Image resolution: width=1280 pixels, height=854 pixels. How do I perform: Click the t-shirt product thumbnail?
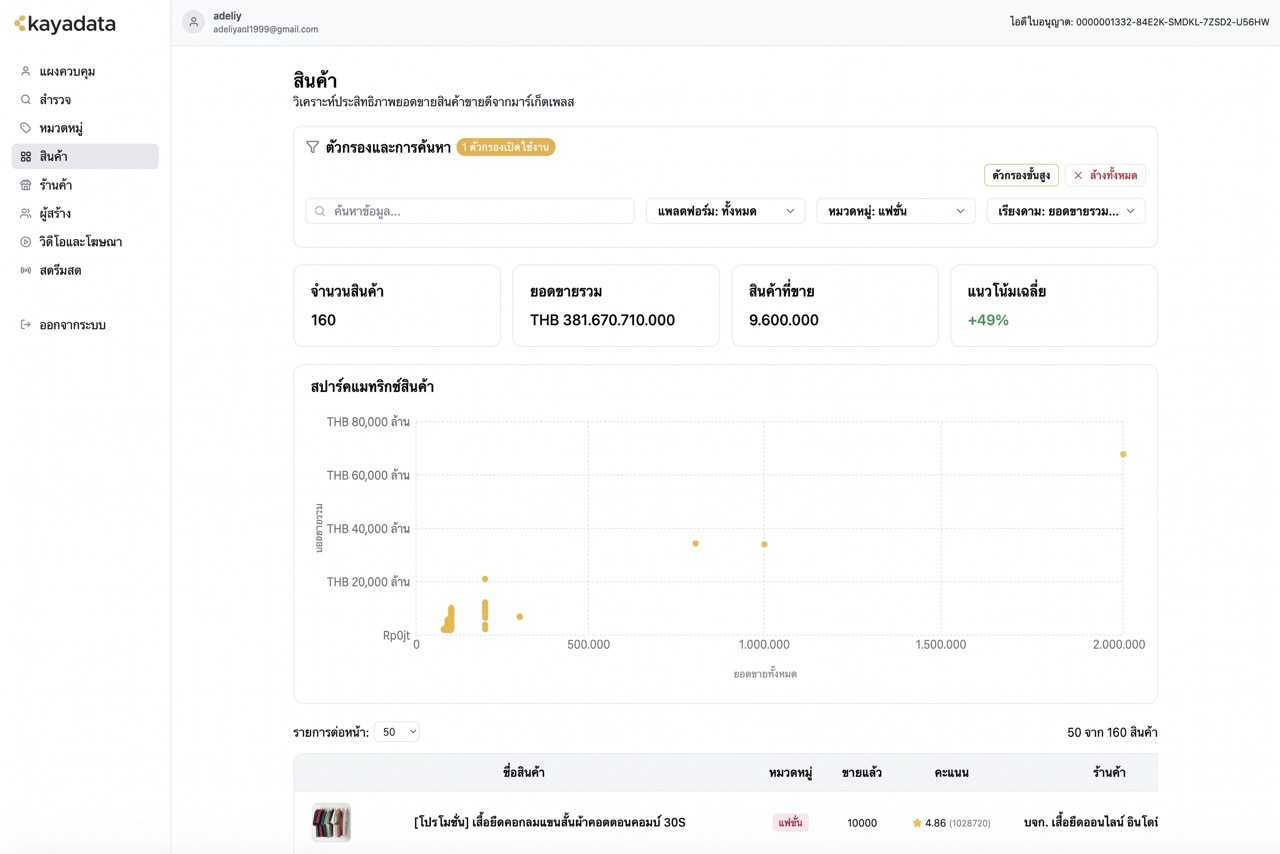coord(331,822)
